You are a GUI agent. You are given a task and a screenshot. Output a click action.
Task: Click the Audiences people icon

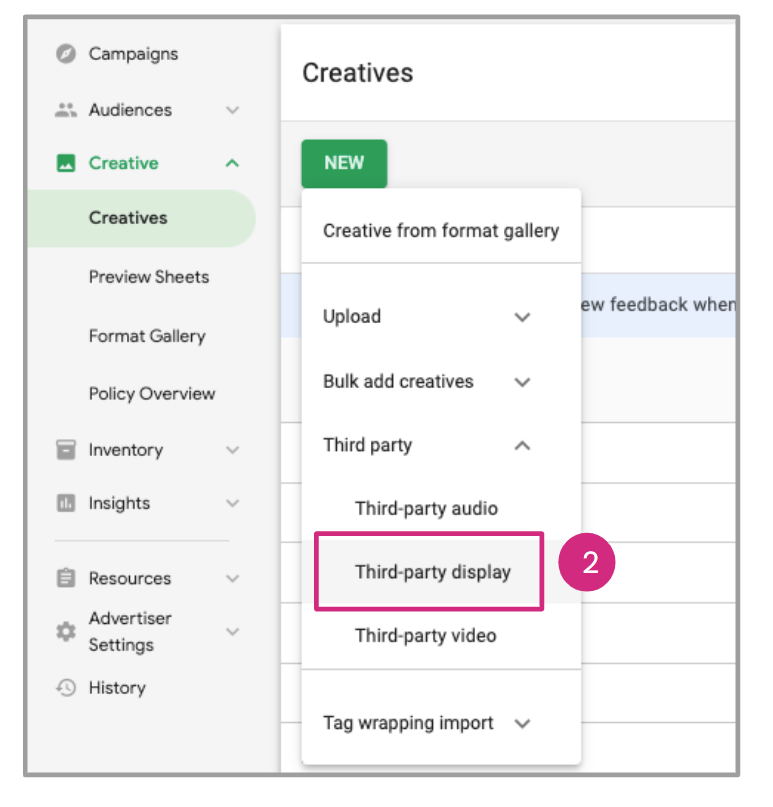click(x=66, y=111)
